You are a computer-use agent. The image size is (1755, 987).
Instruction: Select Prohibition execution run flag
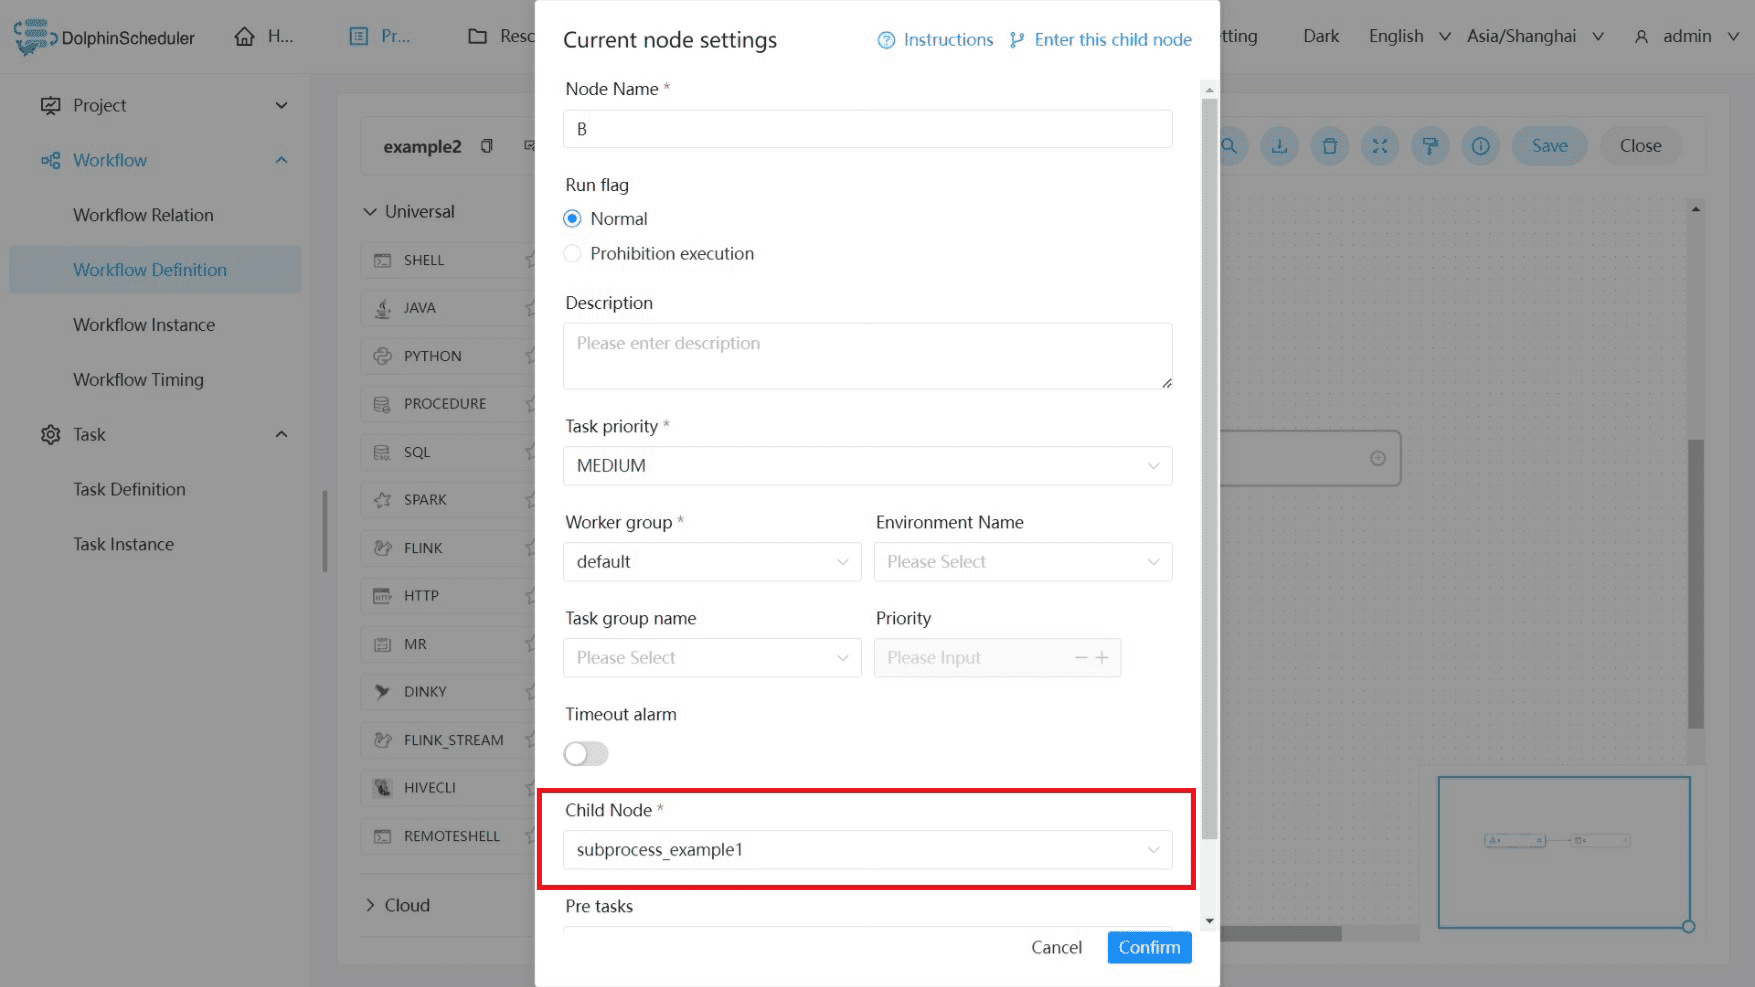point(572,254)
